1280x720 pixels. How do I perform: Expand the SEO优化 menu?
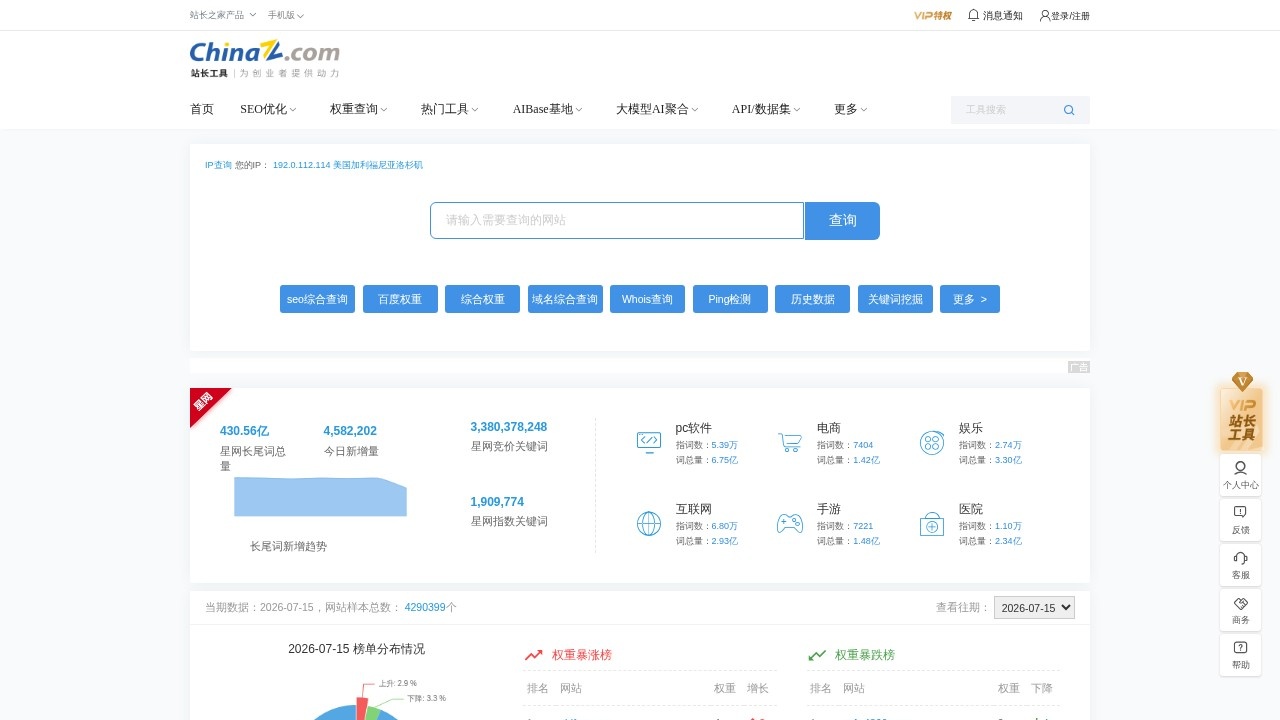pos(268,109)
